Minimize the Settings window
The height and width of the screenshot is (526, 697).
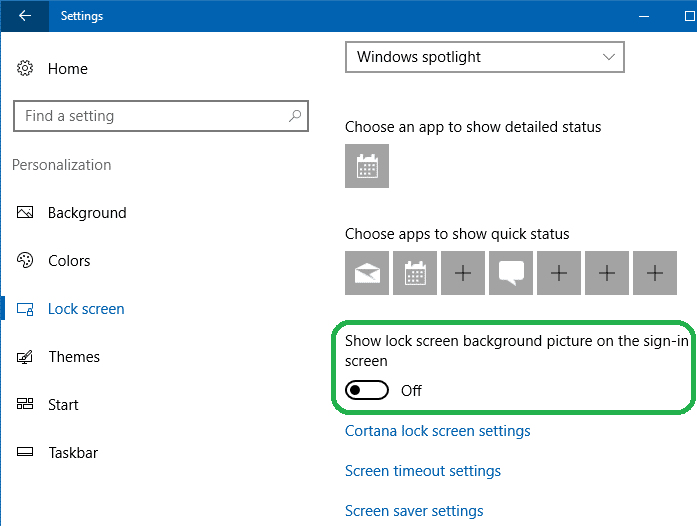coord(644,16)
